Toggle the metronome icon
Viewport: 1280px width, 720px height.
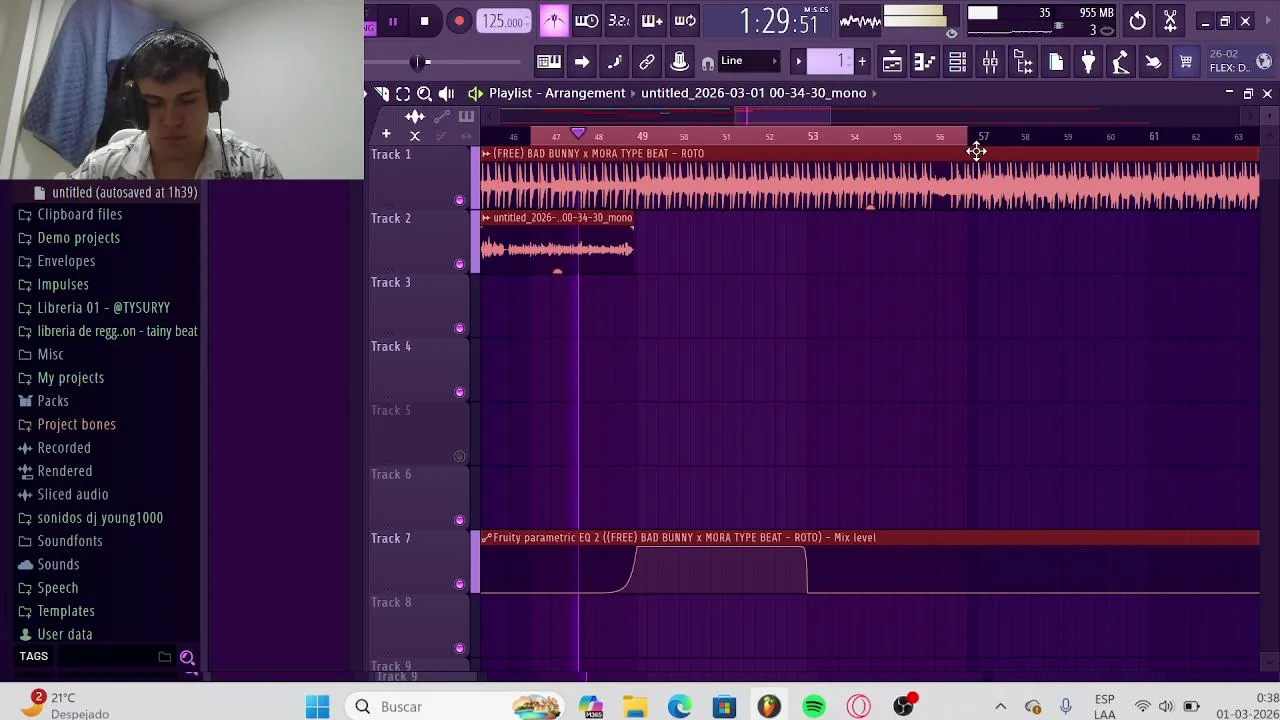[554, 21]
